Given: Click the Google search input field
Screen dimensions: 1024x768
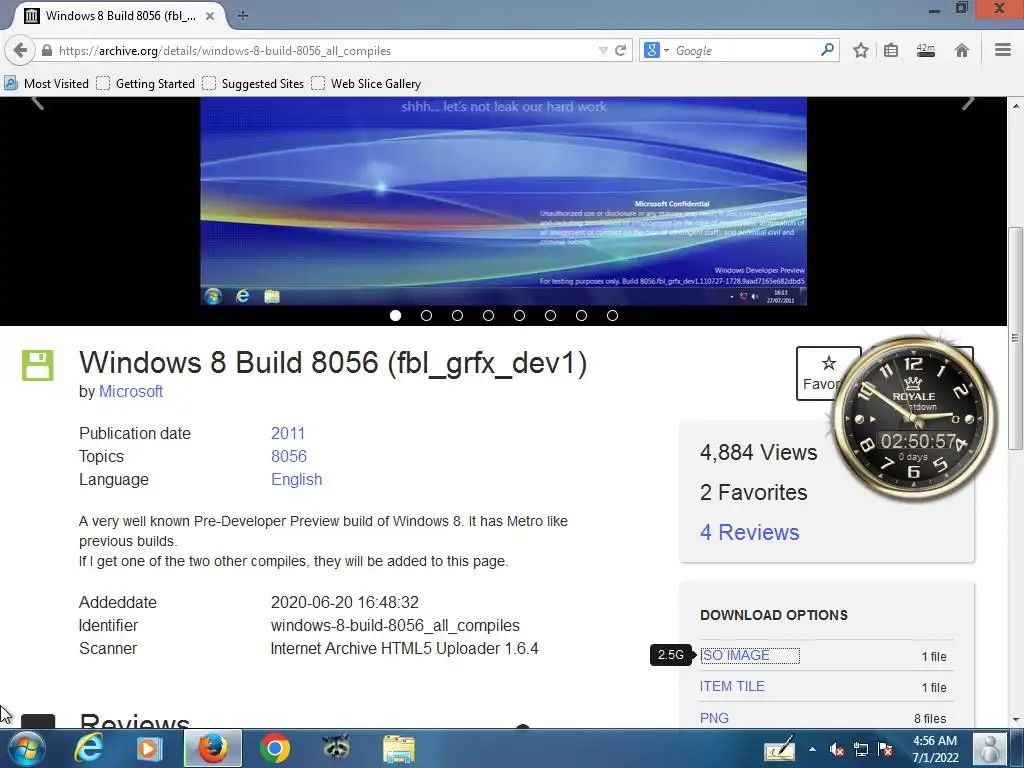Looking at the screenshot, I should (x=744, y=50).
